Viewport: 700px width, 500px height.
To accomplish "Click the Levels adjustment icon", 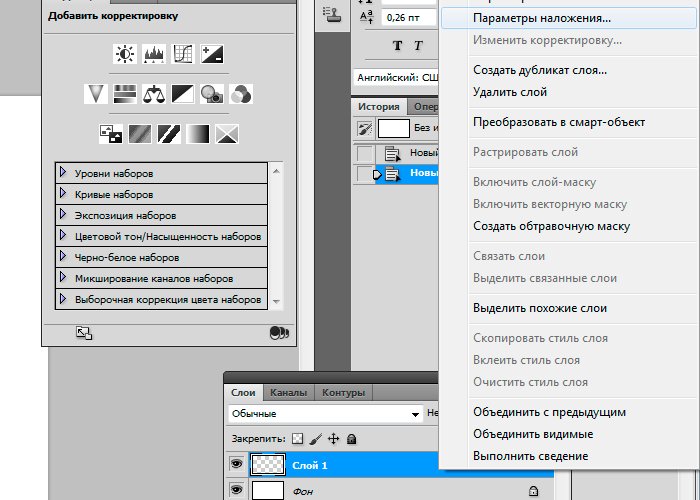I will tap(154, 54).
